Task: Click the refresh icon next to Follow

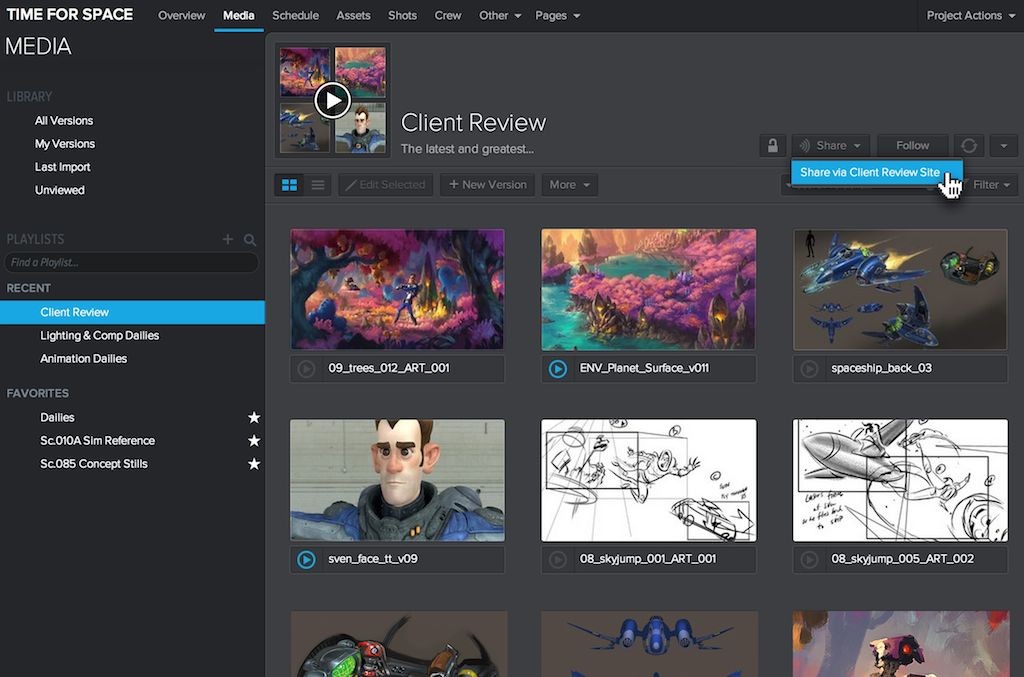Action: [x=968, y=146]
